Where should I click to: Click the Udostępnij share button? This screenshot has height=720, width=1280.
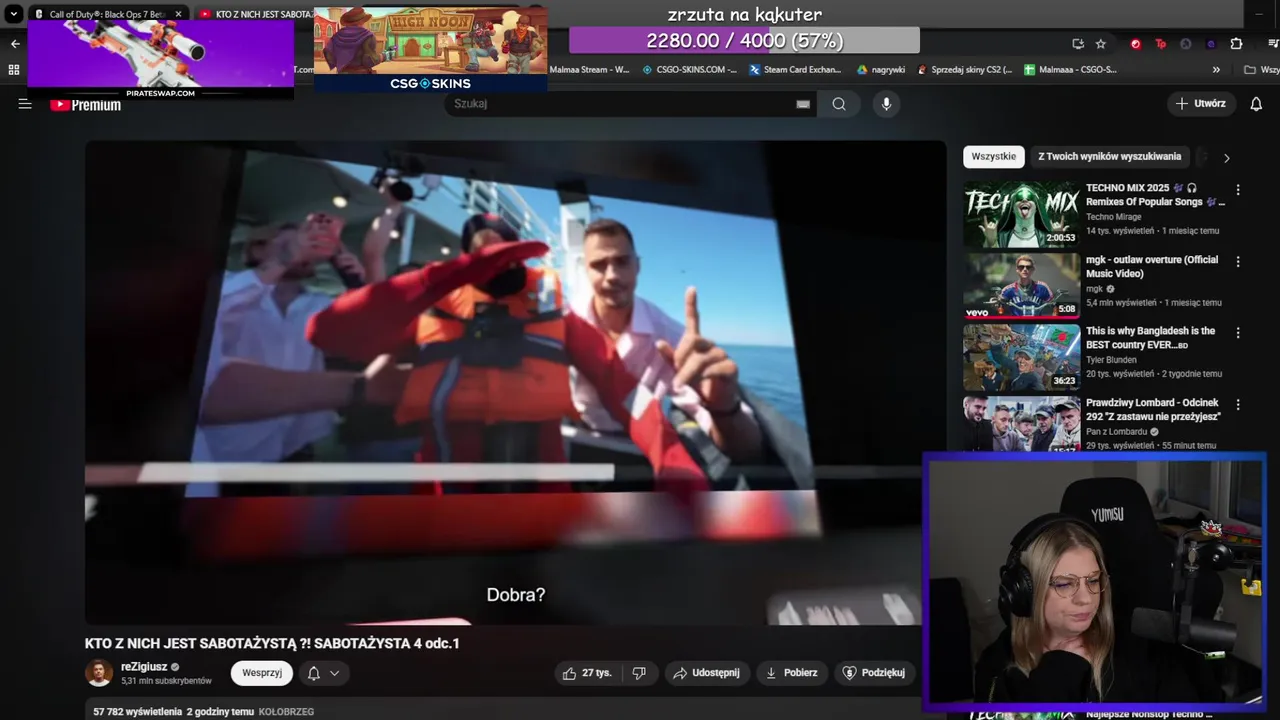click(x=707, y=673)
